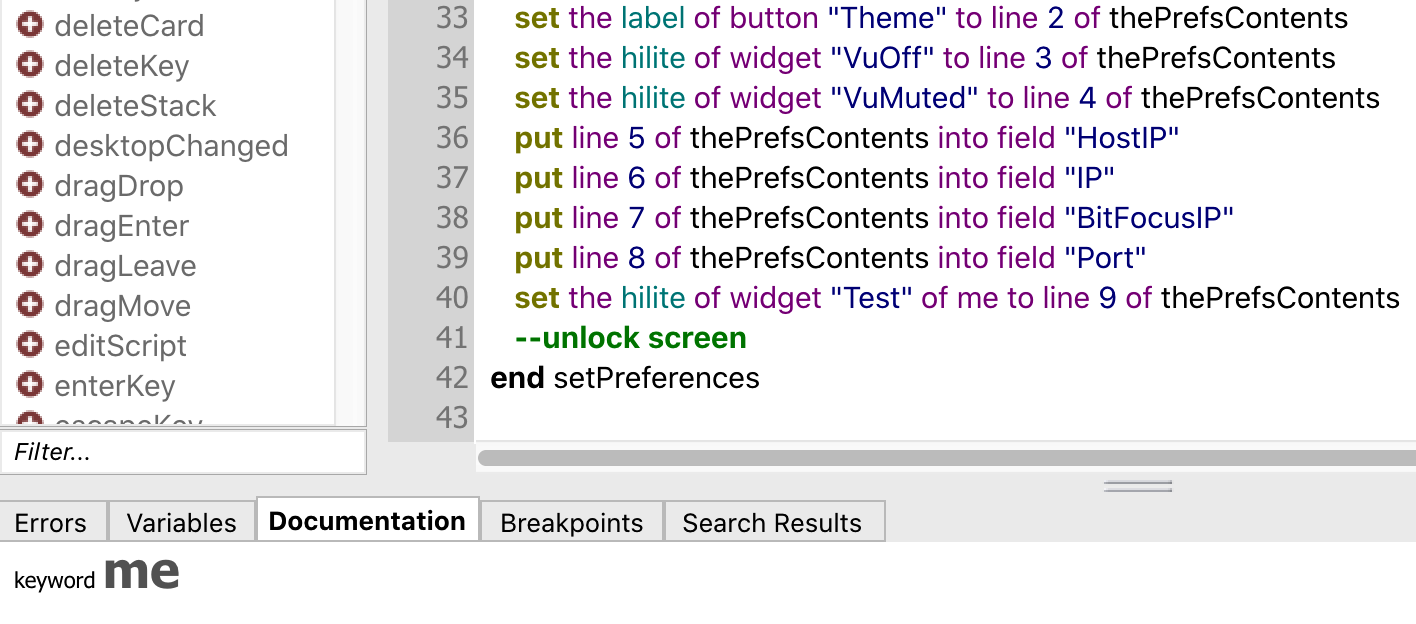Switch to the Errors tab
This screenshot has height=624, width=1416.
(50, 522)
